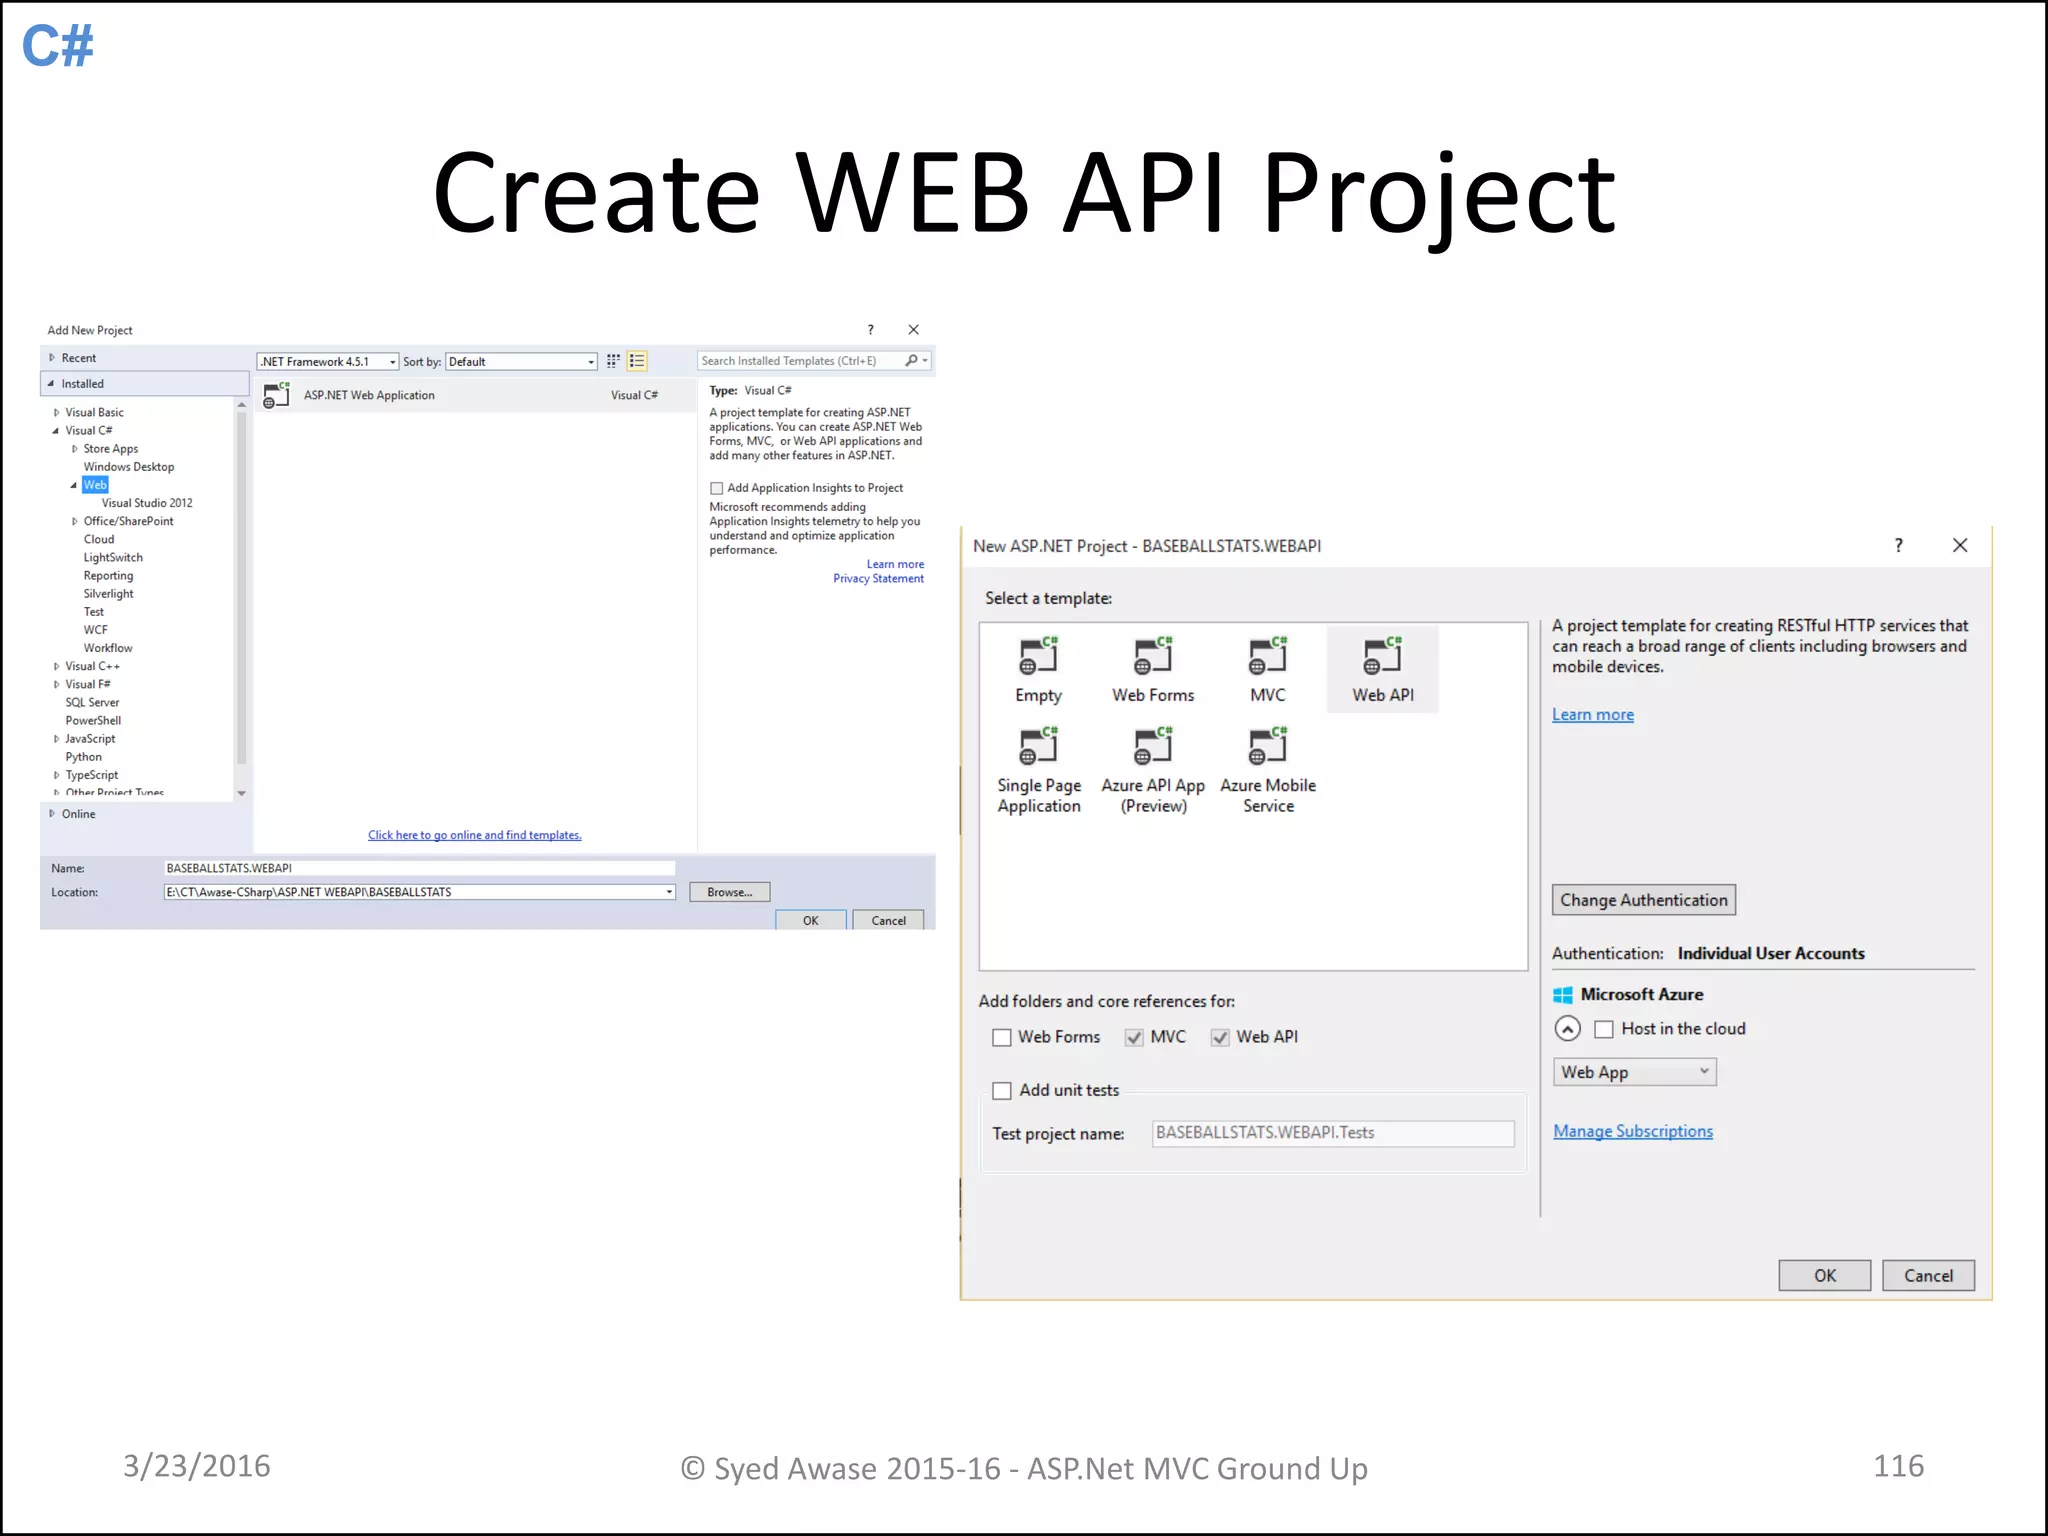Expand the Store Apps node

point(74,449)
